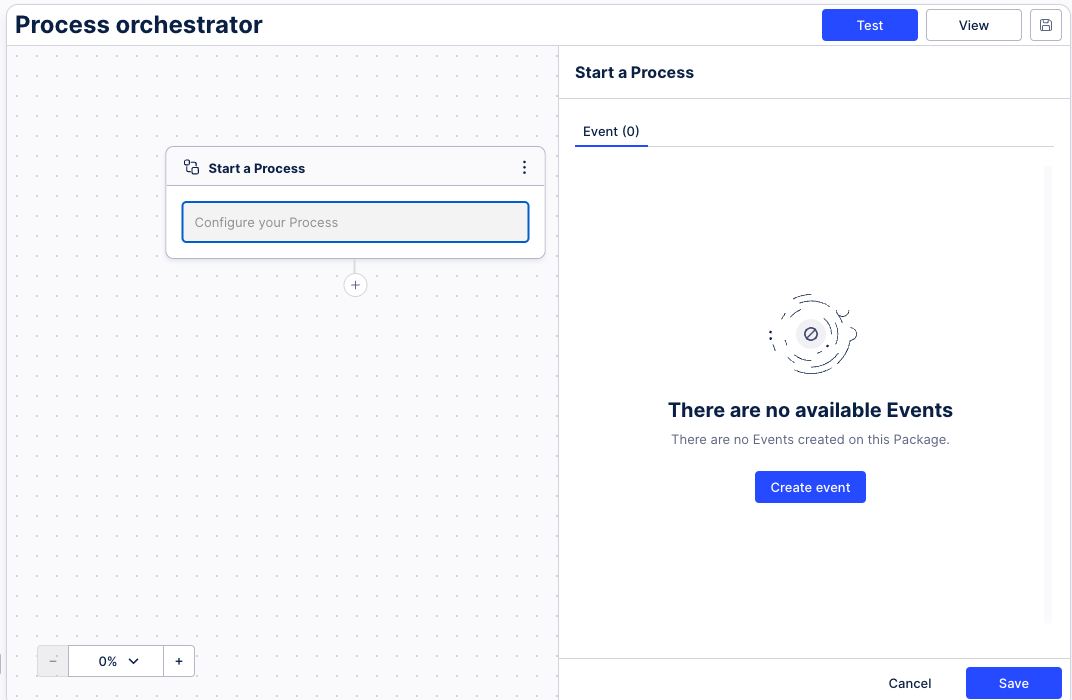Click the no-events empty state illustration

(812, 334)
